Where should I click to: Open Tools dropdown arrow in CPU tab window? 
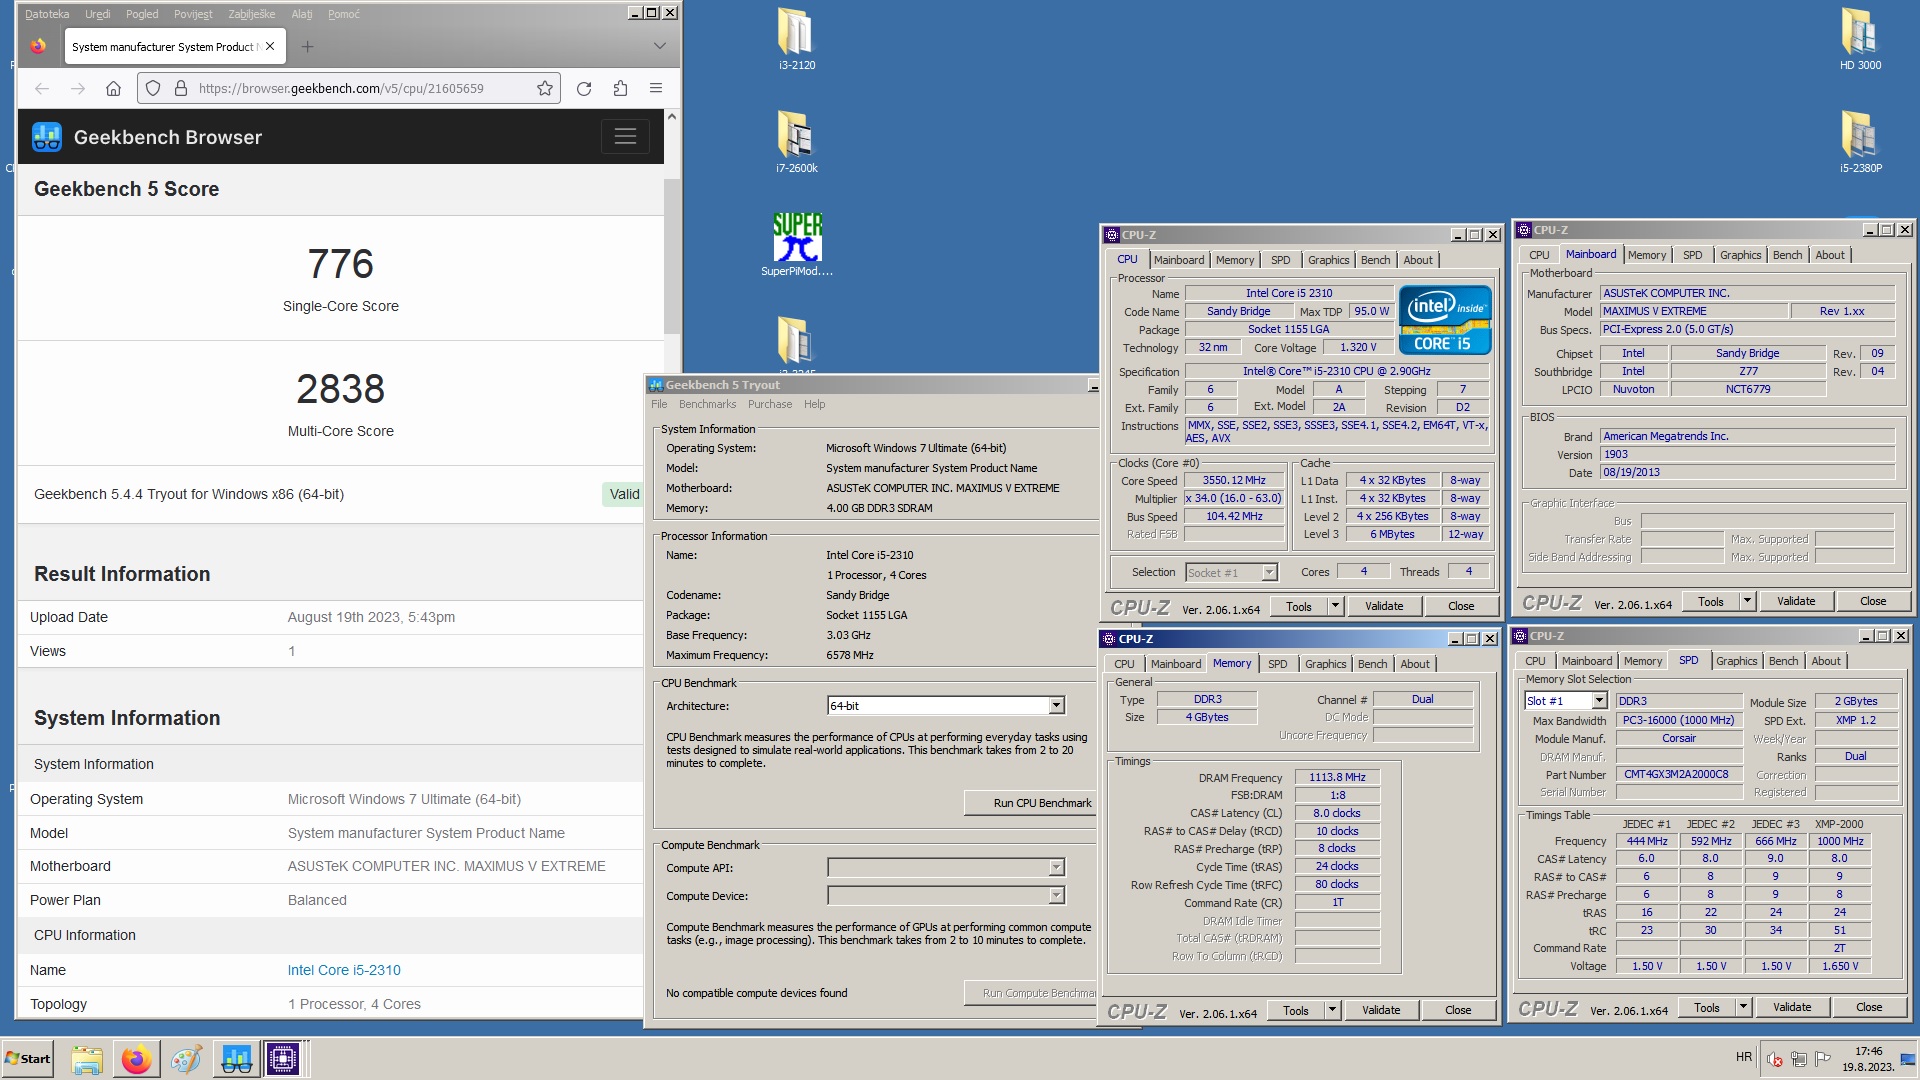coord(1335,606)
